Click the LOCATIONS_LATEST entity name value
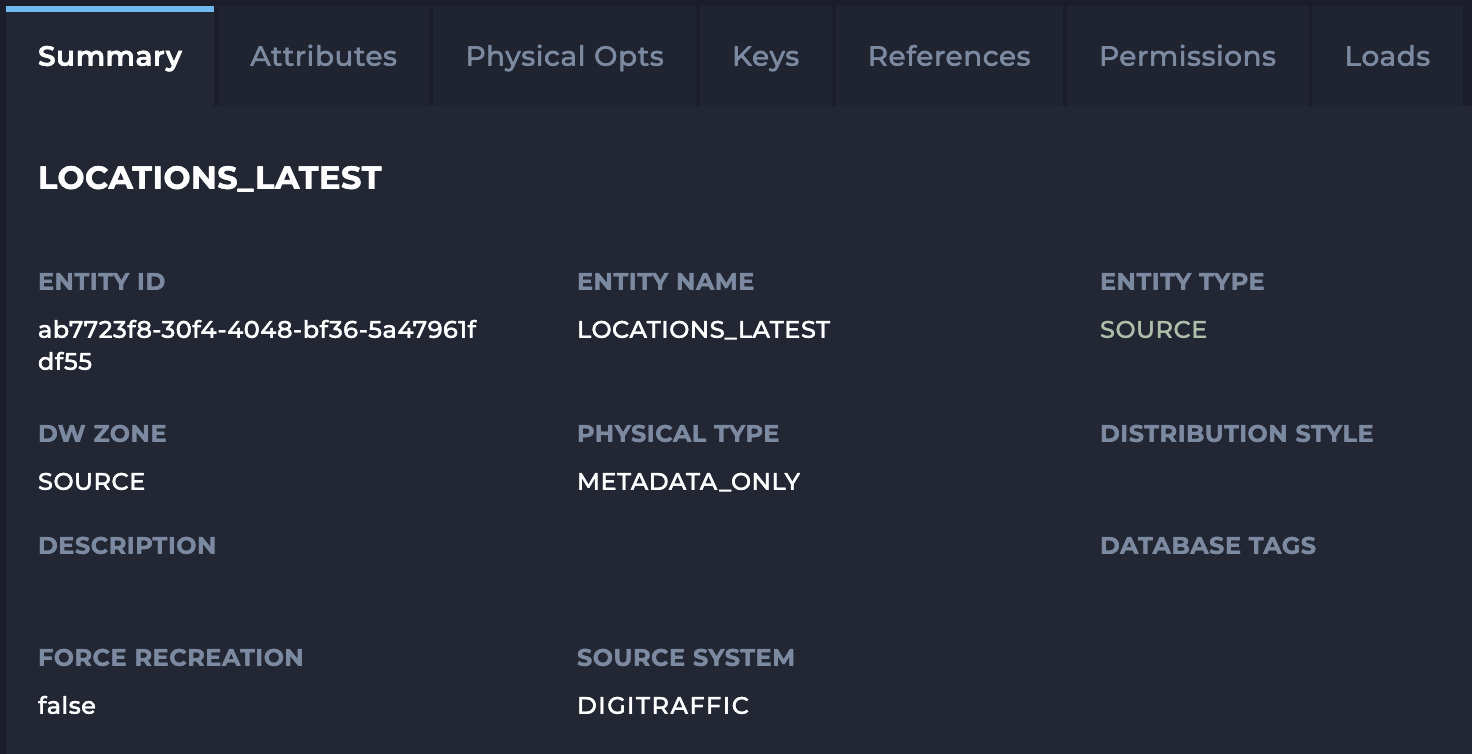The height and width of the screenshot is (754, 1472). (703, 329)
